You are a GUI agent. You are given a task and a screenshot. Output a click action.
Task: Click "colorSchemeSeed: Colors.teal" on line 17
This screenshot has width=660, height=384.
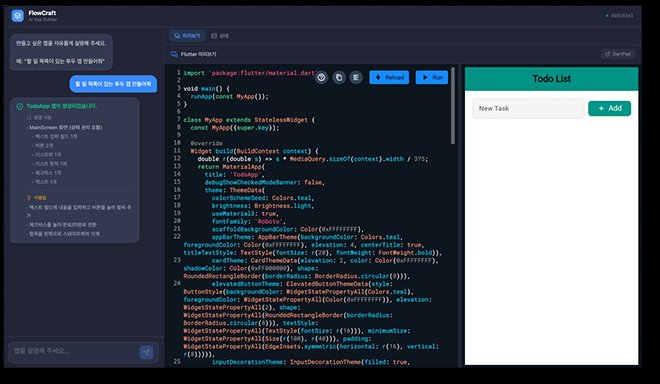[263, 198]
